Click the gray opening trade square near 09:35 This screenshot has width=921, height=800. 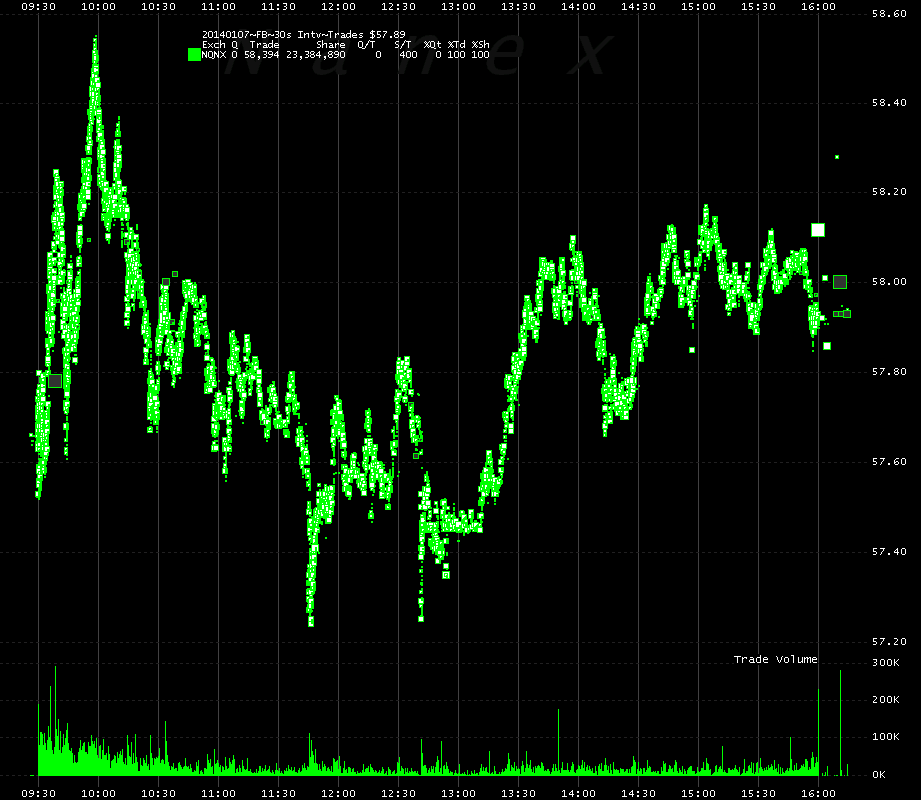pyautogui.click(x=55, y=381)
